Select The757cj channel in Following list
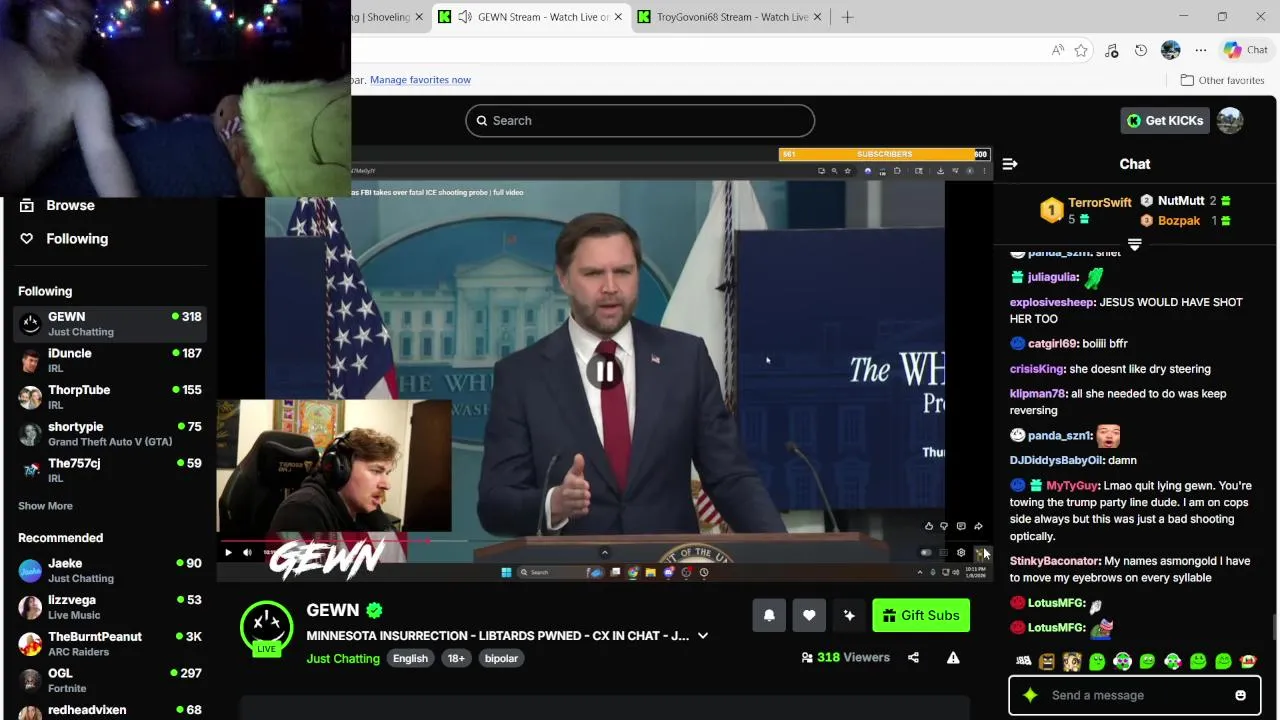Viewport: 1280px width, 720px height. pyautogui.click(x=110, y=470)
